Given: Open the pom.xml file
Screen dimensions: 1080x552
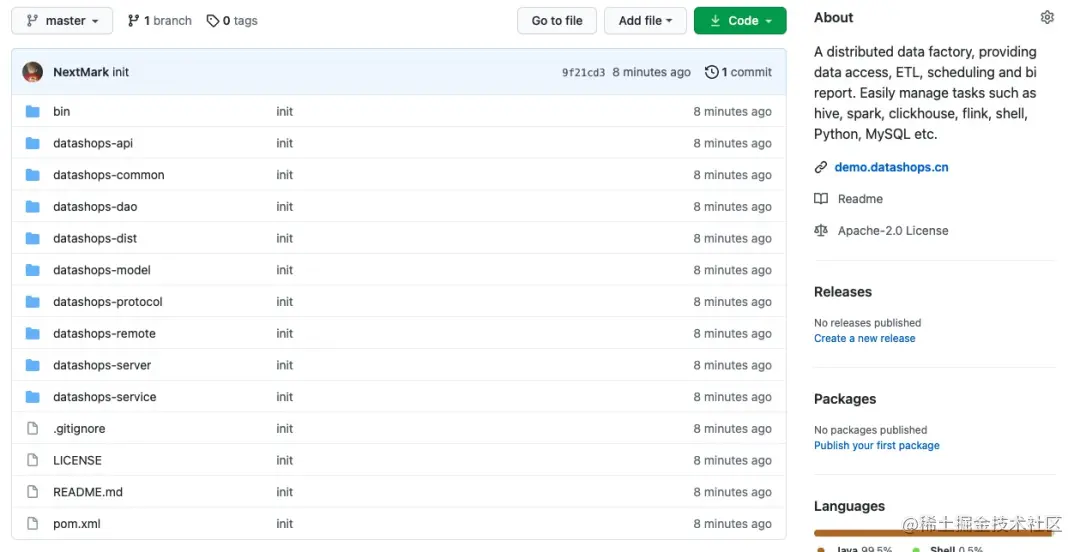Looking at the screenshot, I should click(x=76, y=524).
